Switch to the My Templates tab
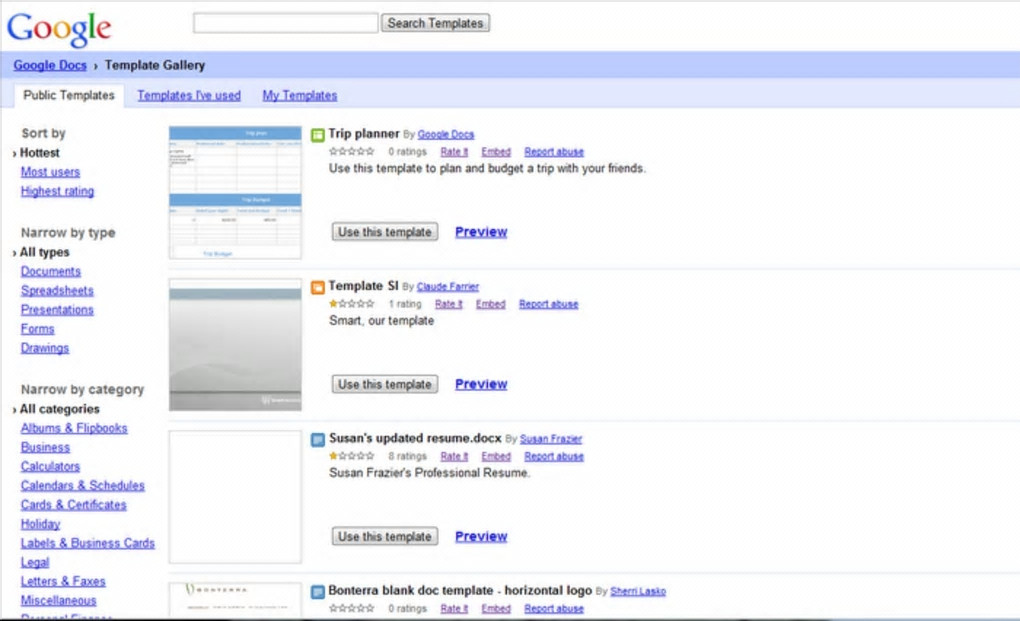Screen dimensions: 1020x621 click(x=300, y=96)
